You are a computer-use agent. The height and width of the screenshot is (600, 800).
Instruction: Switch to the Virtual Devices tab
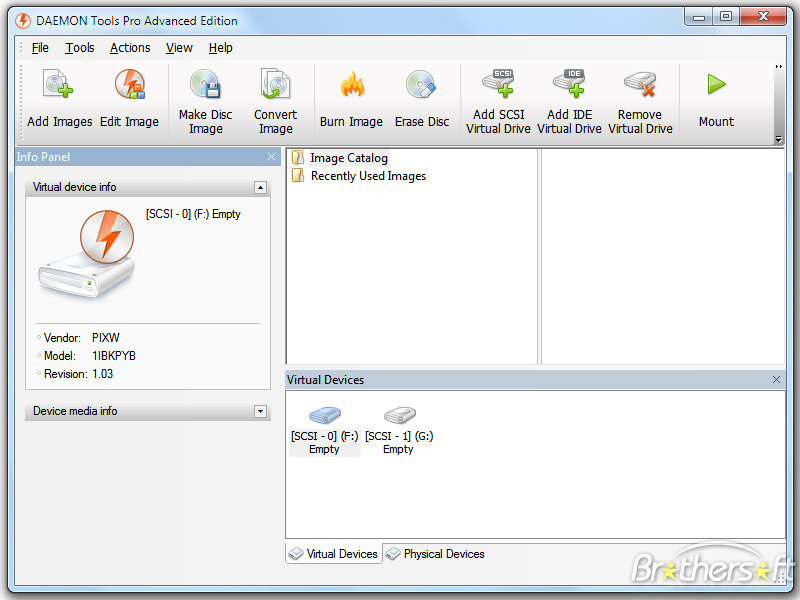point(334,554)
